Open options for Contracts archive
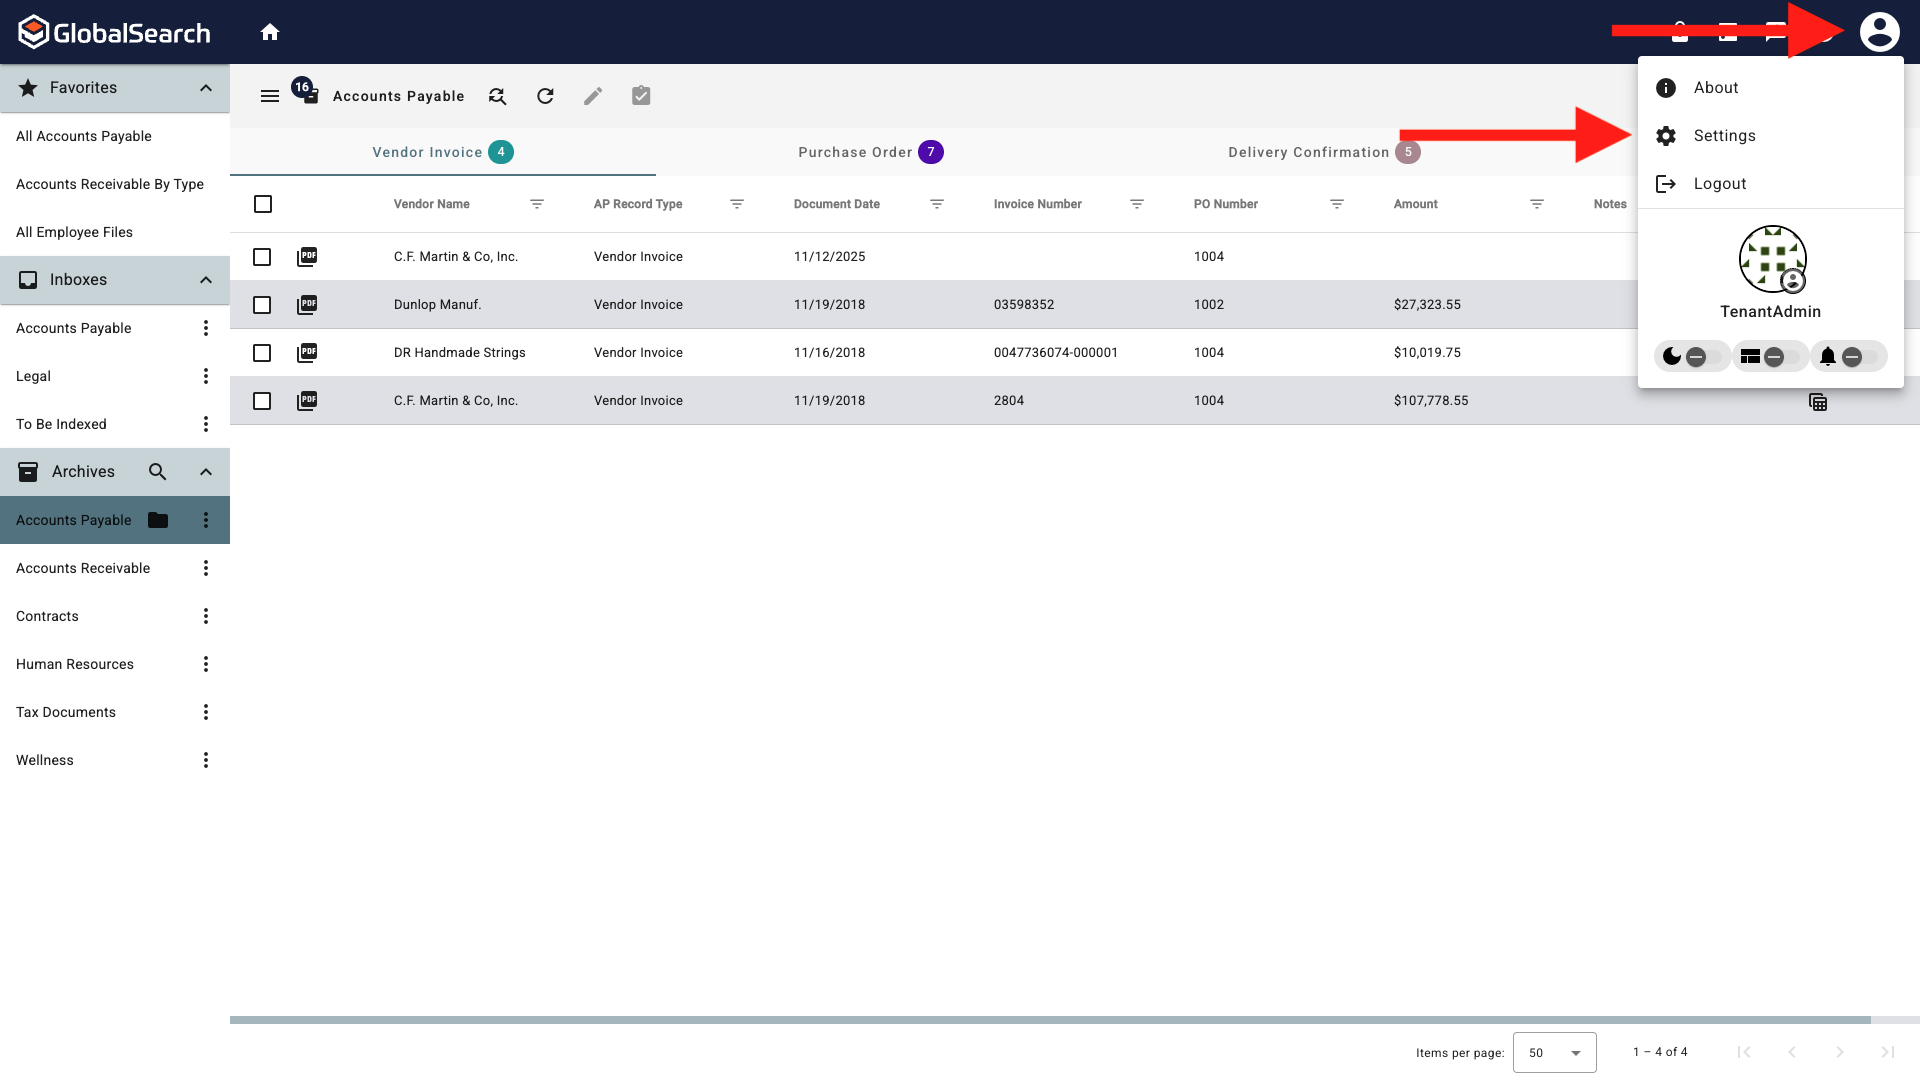This screenshot has height=1080, width=1920. pyautogui.click(x=206, y=616)
